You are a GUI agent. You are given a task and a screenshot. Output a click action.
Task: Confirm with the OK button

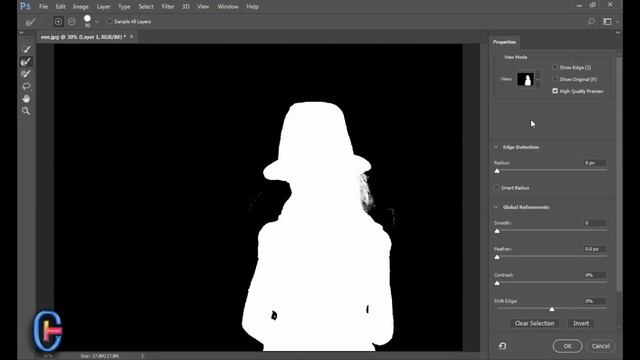[x=567, y=346]
